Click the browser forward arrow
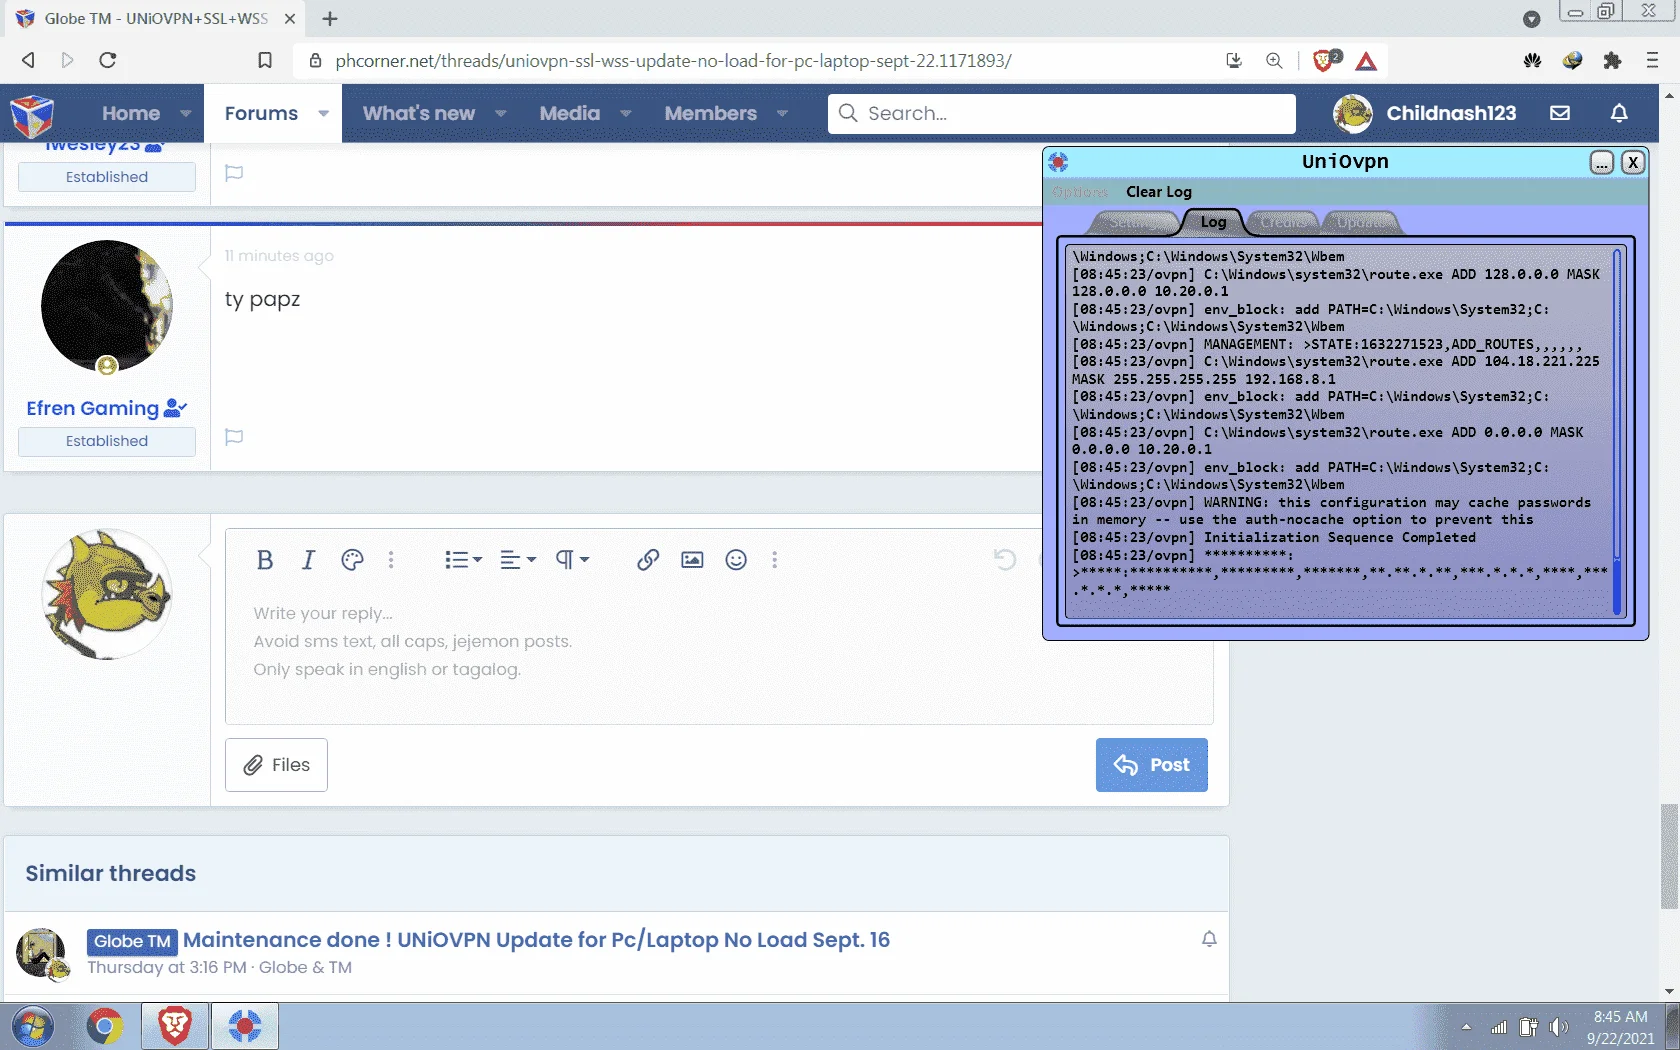This screenshot has height=1050, width=1680. (x=68, y=60)
